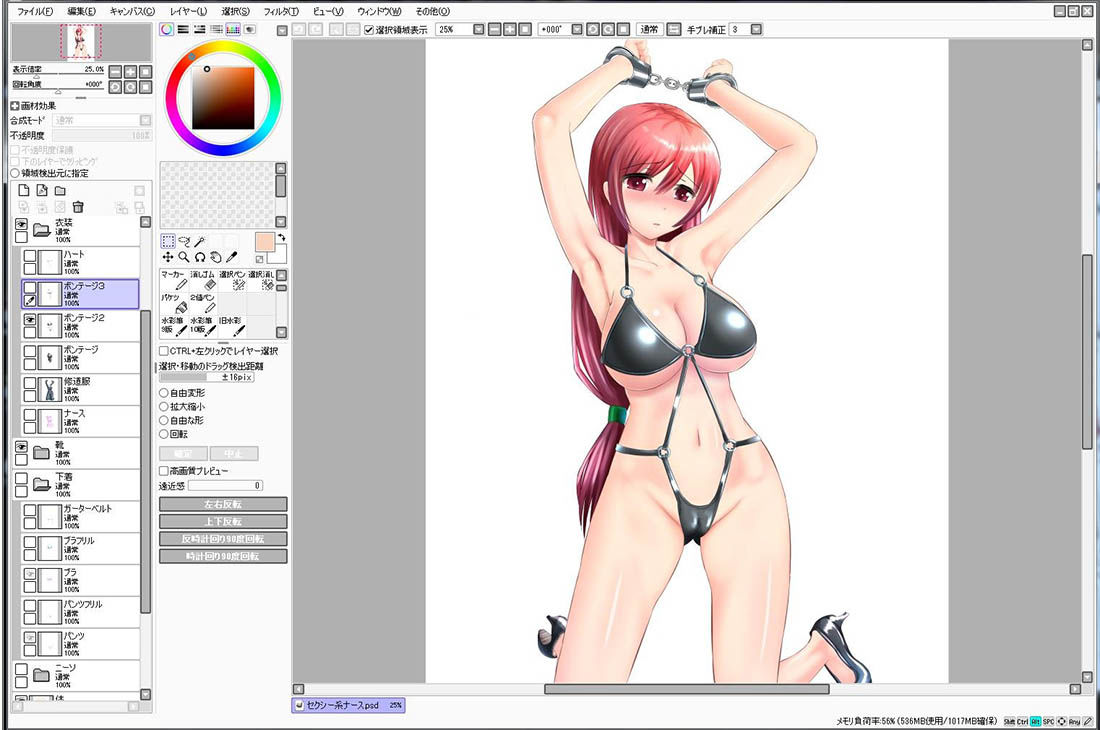Open the color wheel panel icon
This screenshot has height=730, width=1100.
166,29
